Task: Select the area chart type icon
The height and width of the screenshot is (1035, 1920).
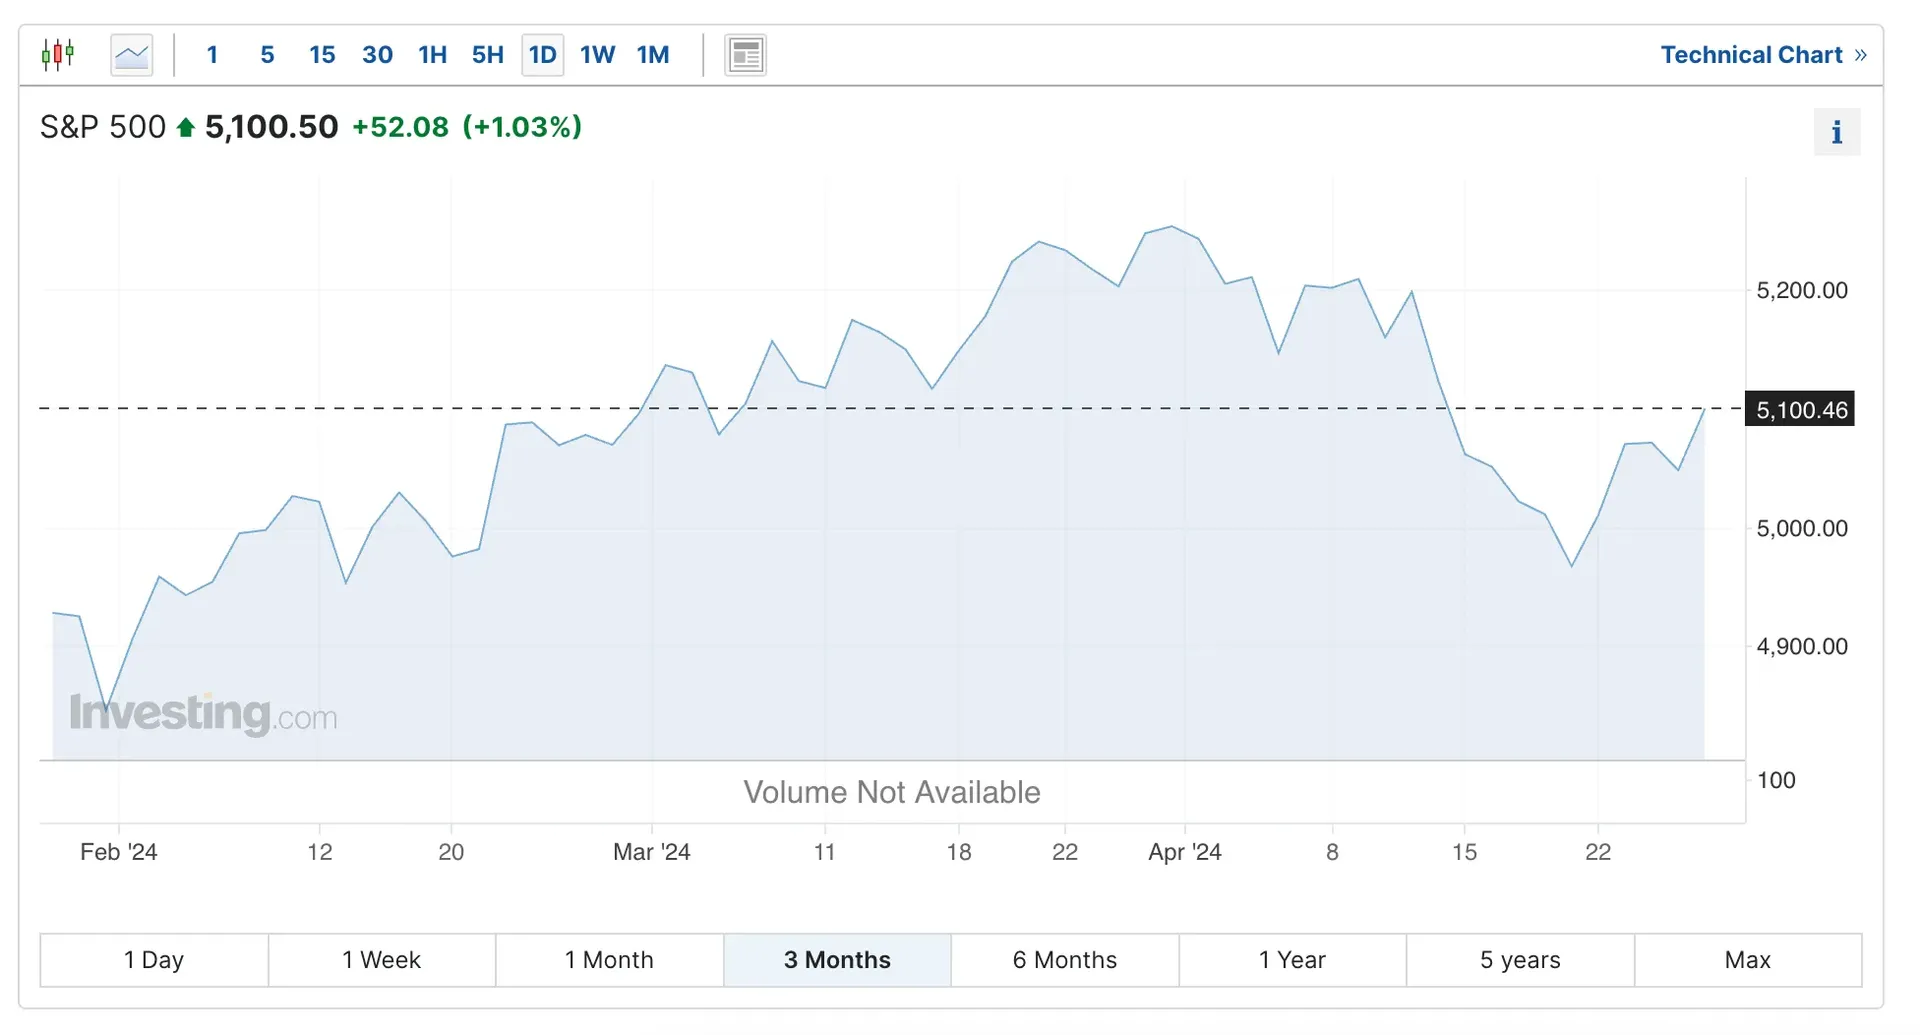Action: tap(132, 55)
